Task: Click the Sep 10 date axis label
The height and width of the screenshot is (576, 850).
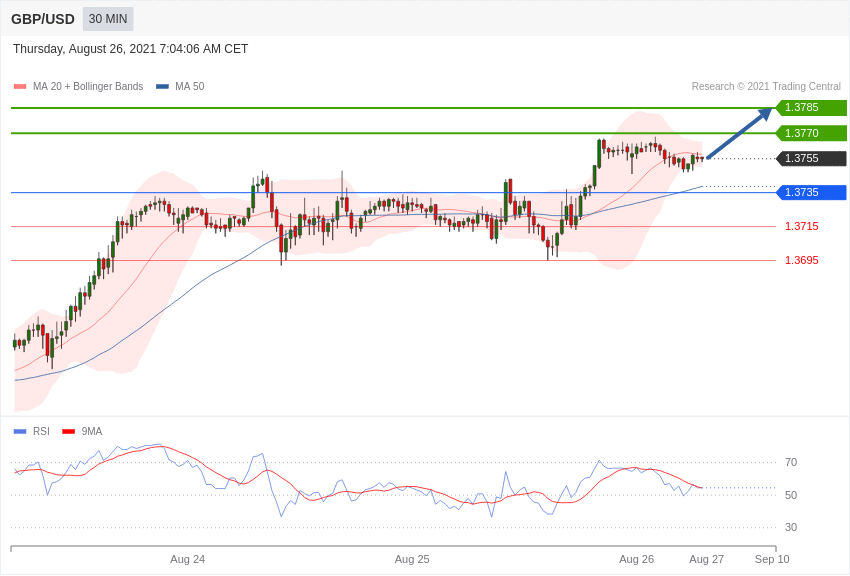Action: (771, 559)
